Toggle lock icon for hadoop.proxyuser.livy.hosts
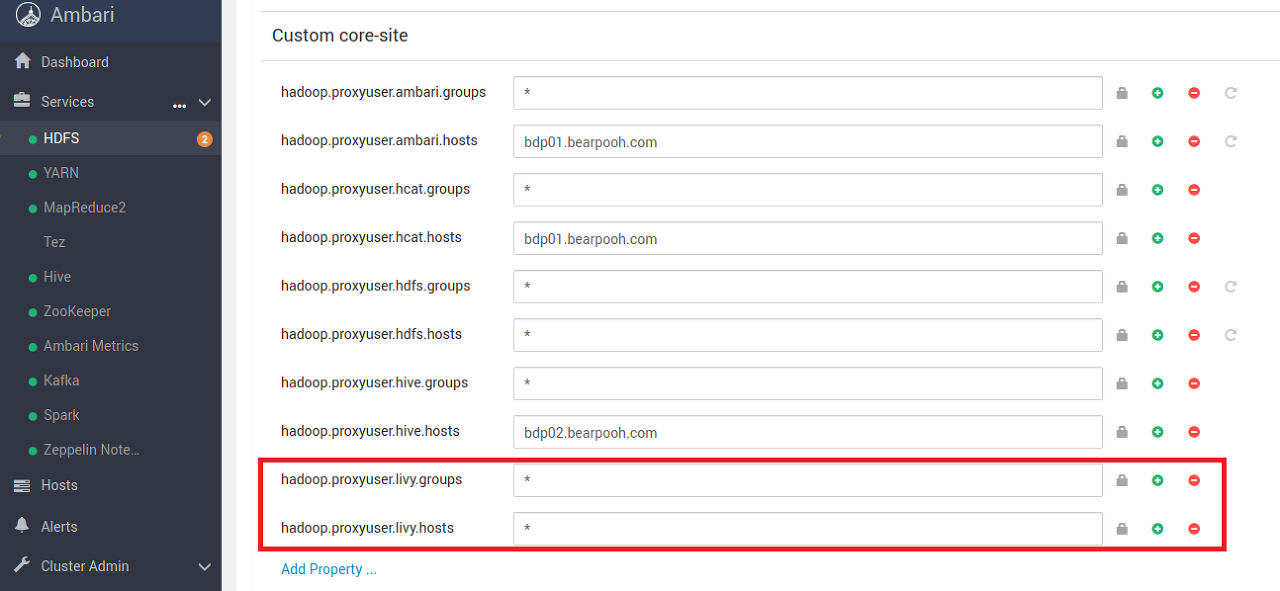Viewport: 1280px width, 591px height. tap(1122, 529)
